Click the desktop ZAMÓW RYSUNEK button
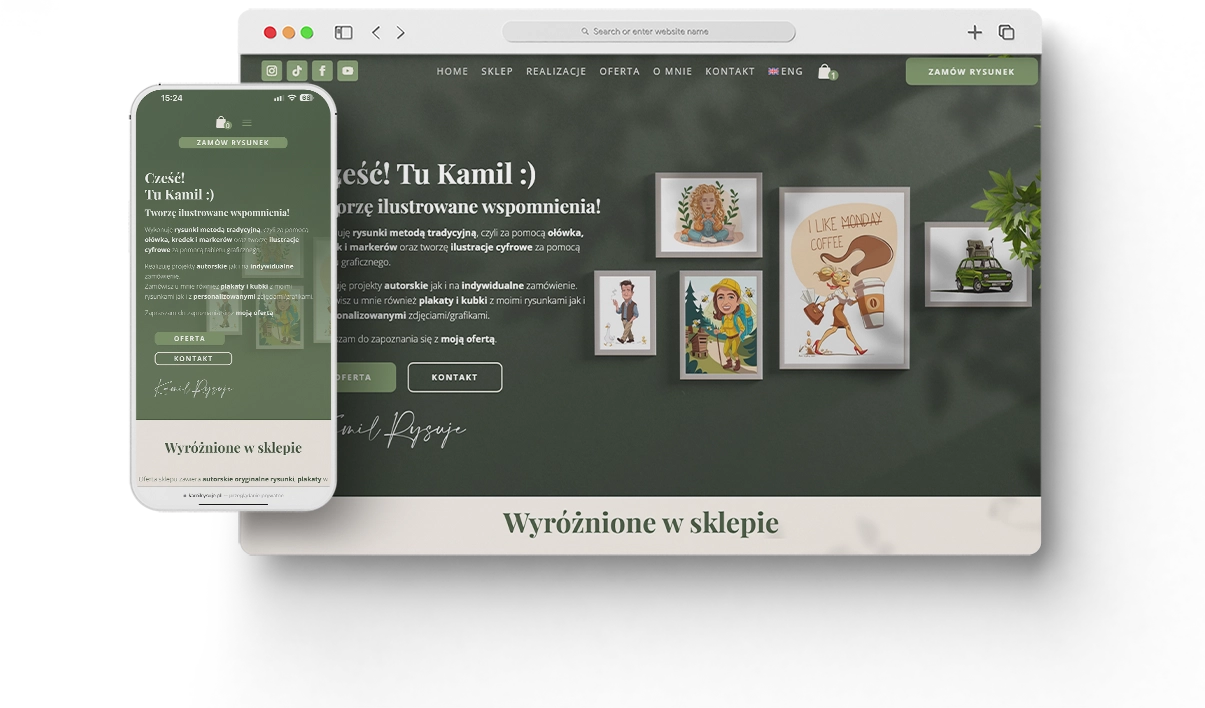Viewport: 1205px width, 708px height. click(971, 72)
